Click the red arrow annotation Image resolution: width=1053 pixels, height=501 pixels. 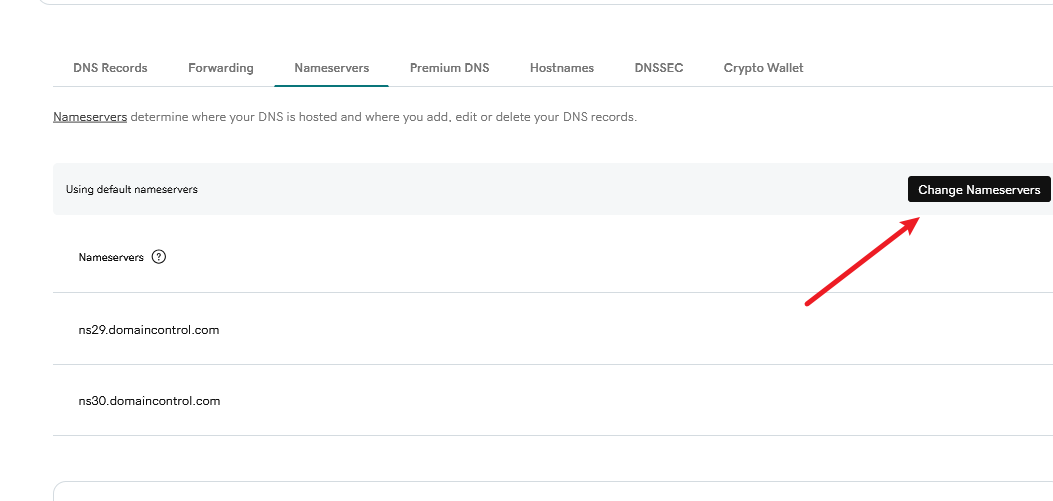[x=860, y=260]
